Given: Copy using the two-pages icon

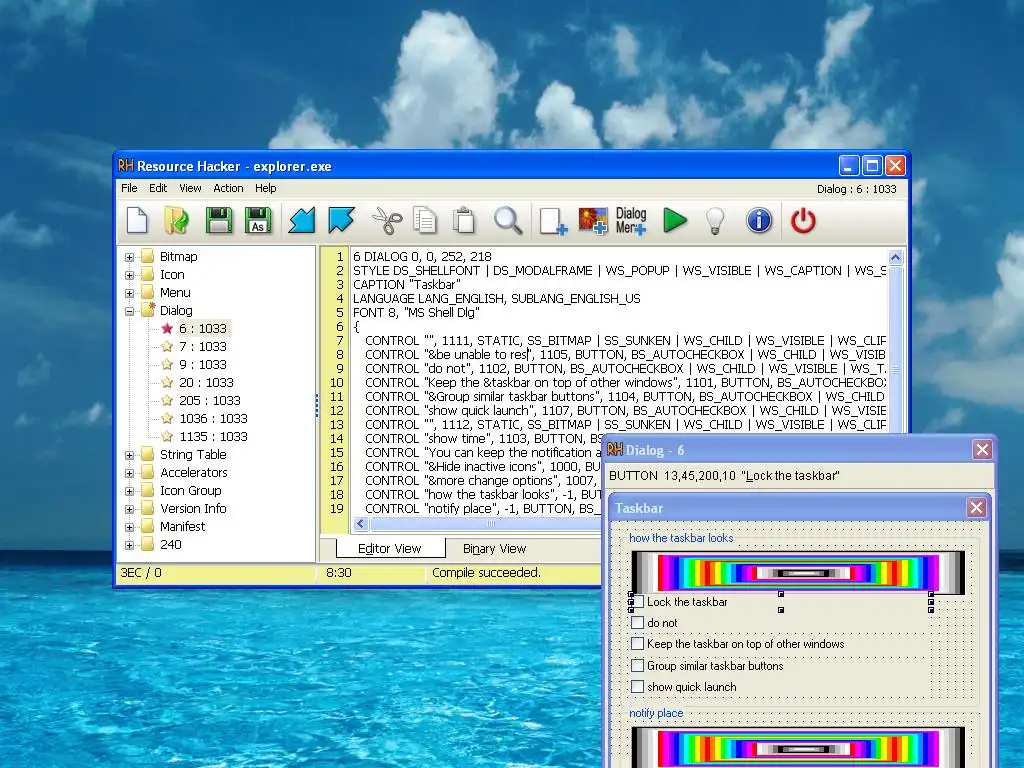Looking at the screenshot, I should coord(425,220).
